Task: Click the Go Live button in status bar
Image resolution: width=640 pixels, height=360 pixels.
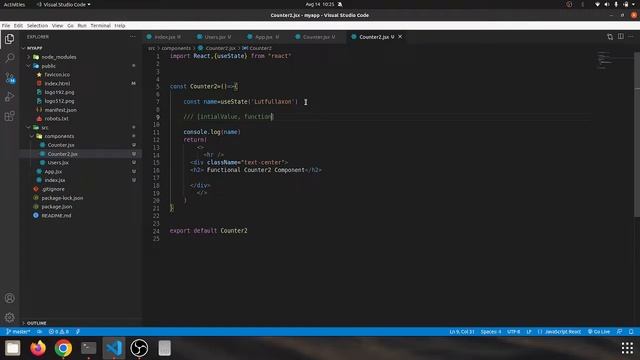Action: (599, 331)
